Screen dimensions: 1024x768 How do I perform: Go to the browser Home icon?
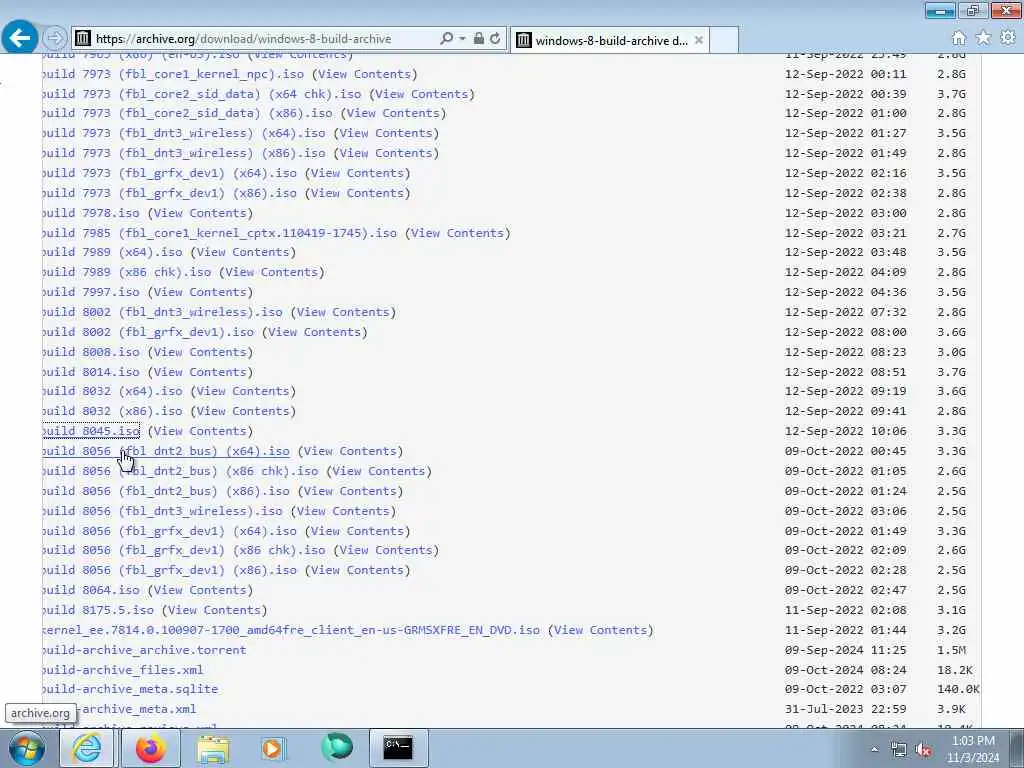click(x=959, y=38)
